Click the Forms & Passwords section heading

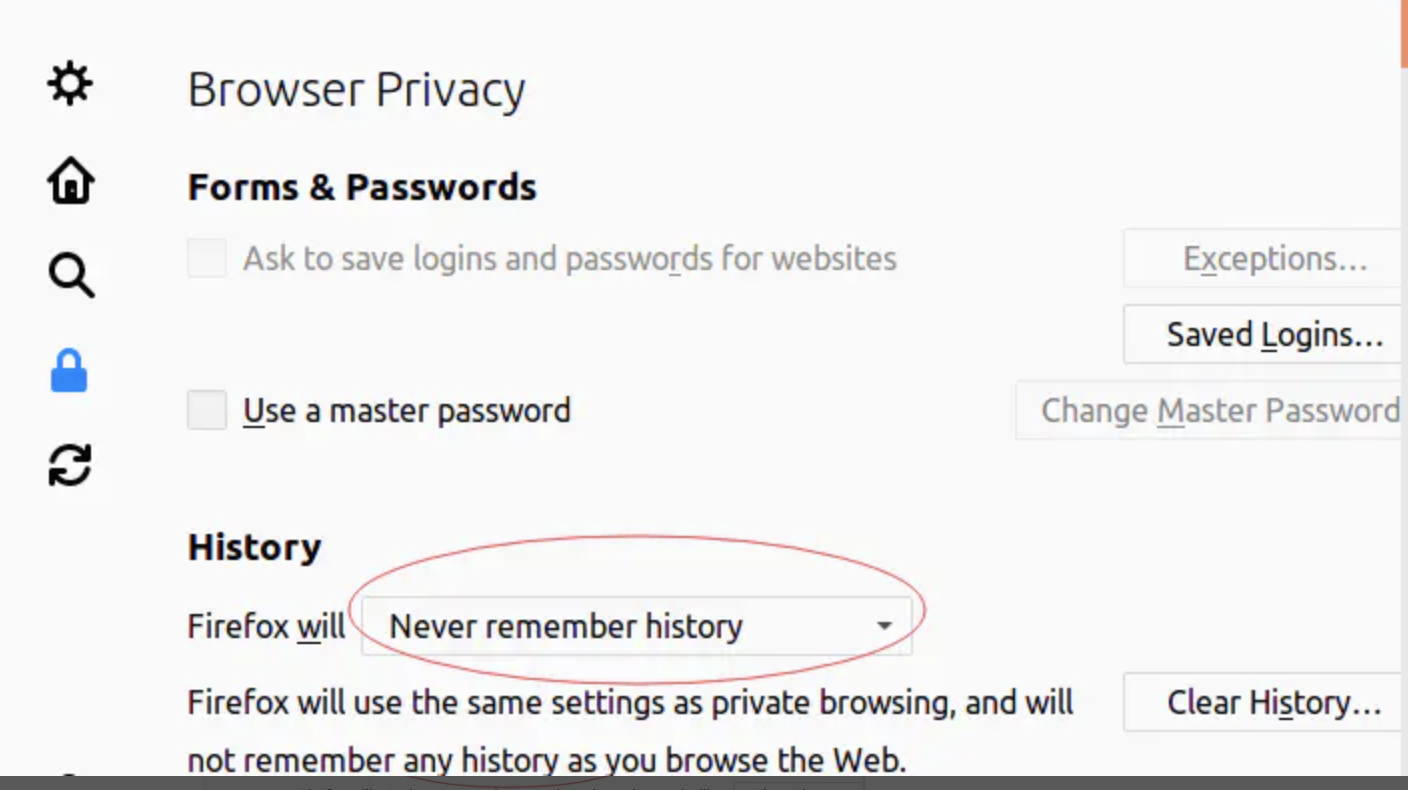pos(362,187)
